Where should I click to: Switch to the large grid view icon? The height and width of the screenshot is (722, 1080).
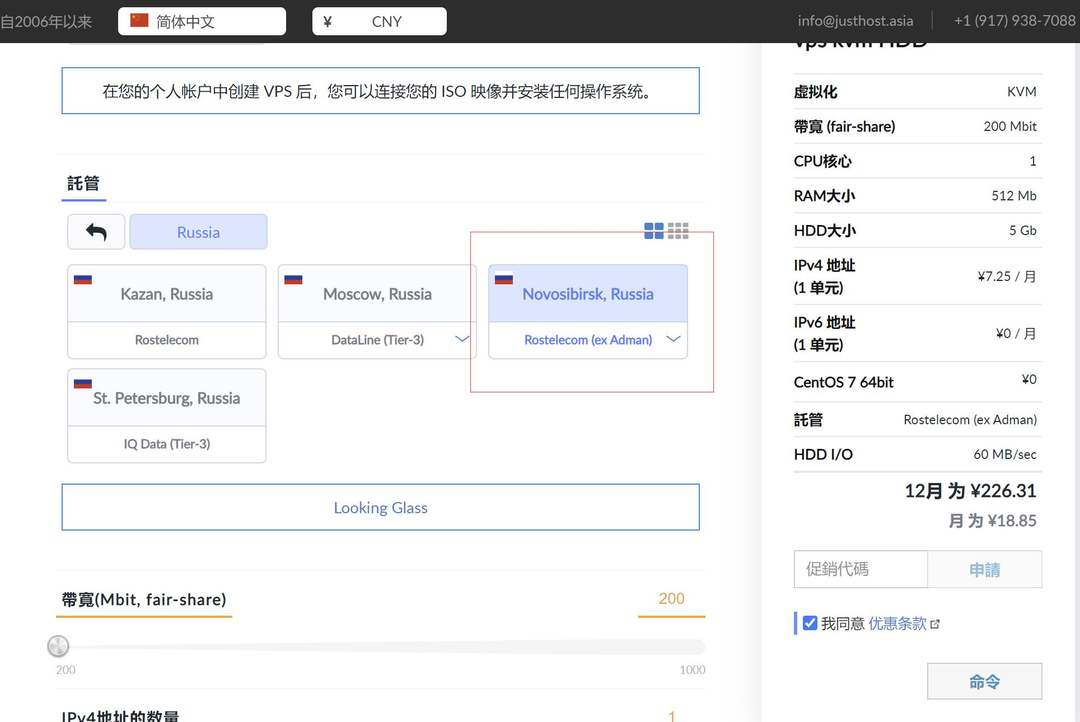pos(652,230)
